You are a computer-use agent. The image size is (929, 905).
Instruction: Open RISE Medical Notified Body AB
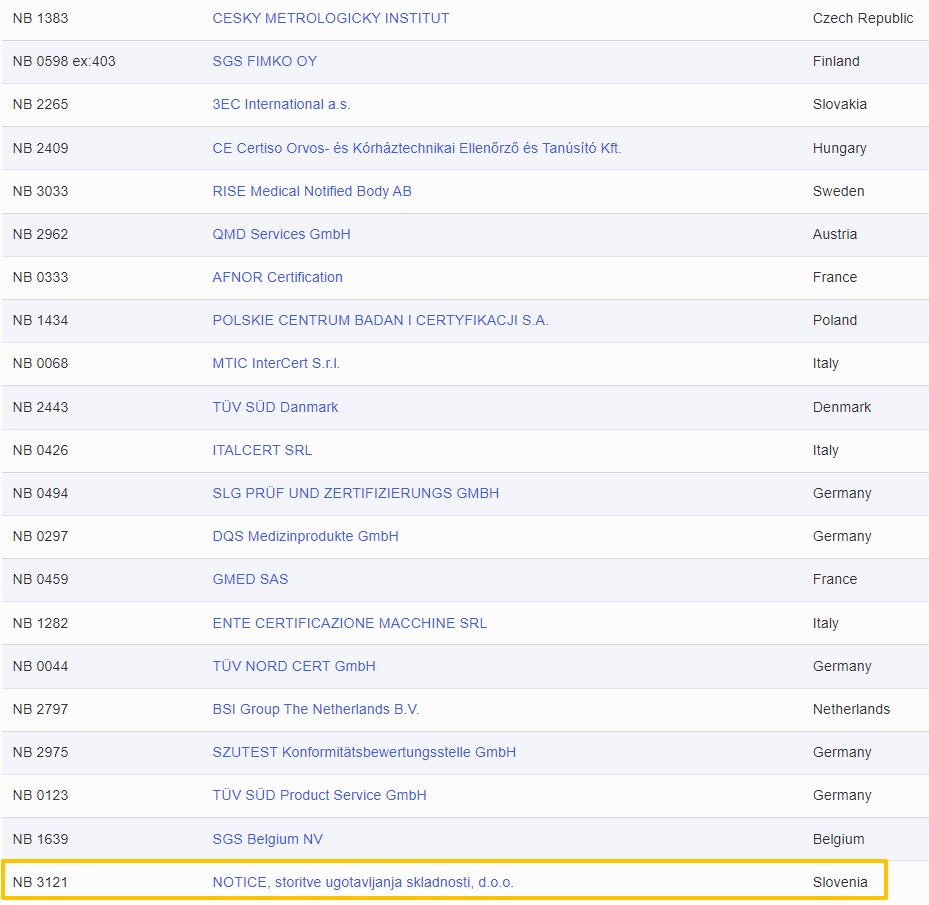[311, 191]
